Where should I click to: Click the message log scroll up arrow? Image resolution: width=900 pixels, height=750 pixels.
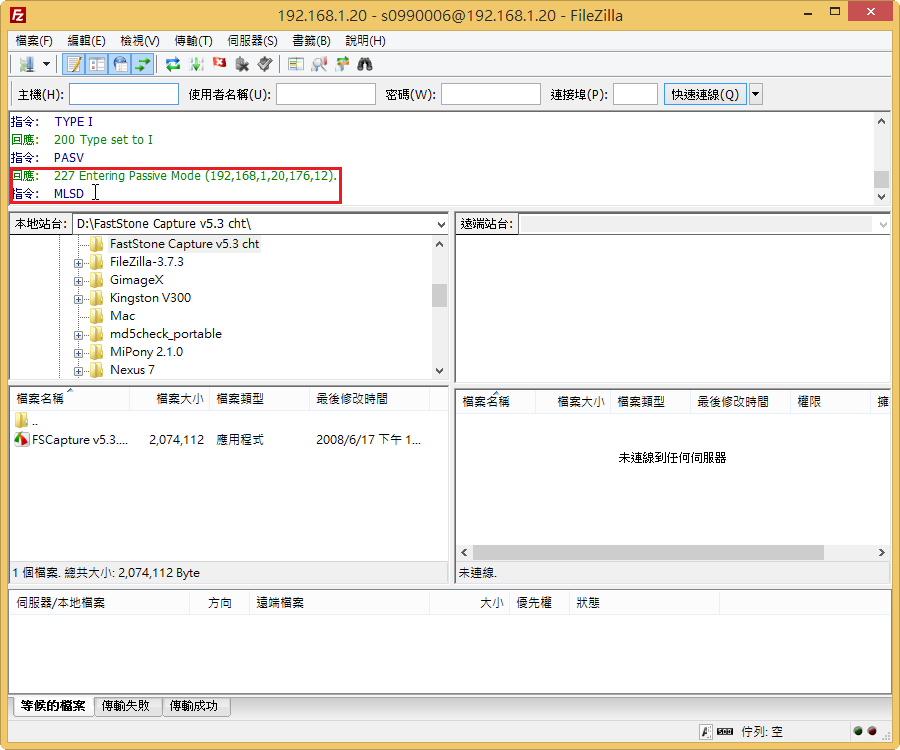pyautogui.click(x=881, y=121)
